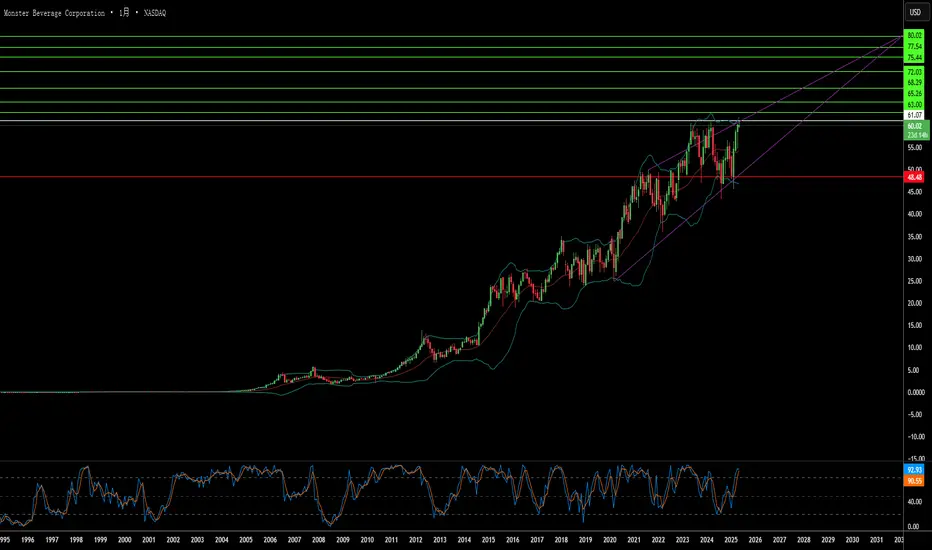Viewport: 932px width, 550px height.
Task: Click the 55.00 price axis value
Action: 915,147
